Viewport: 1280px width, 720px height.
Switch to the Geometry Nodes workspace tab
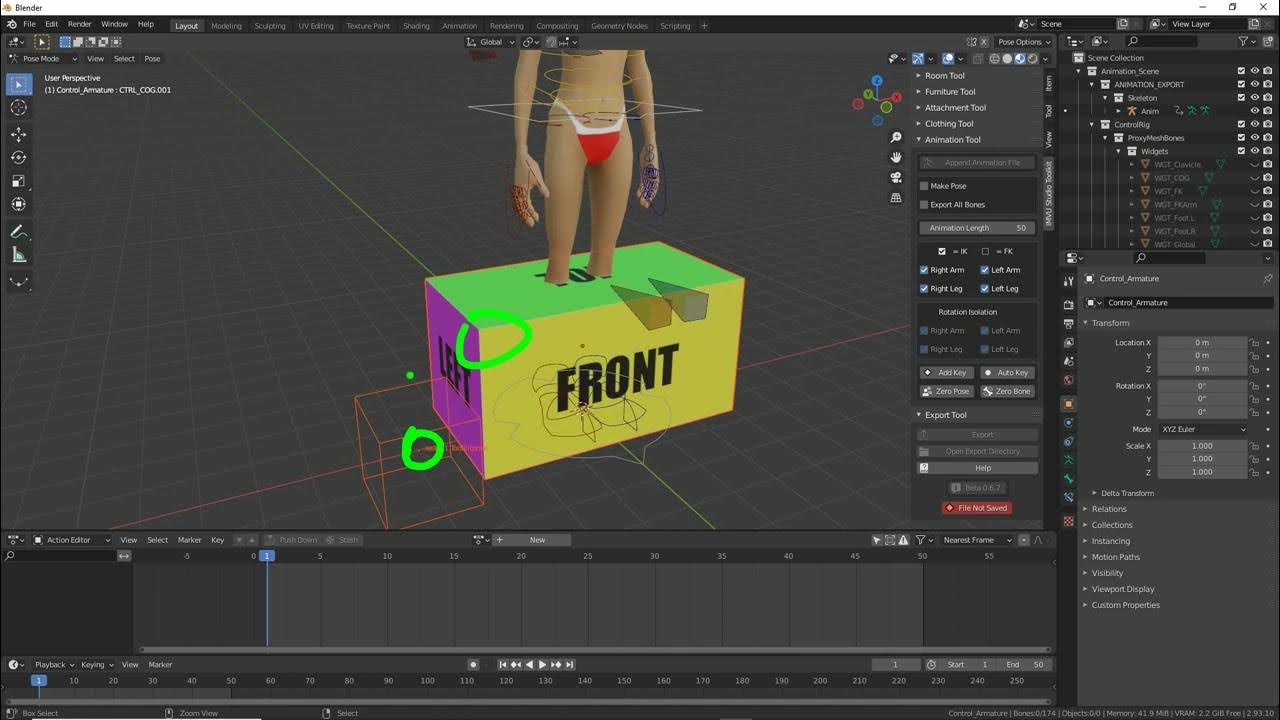(619, 26)
